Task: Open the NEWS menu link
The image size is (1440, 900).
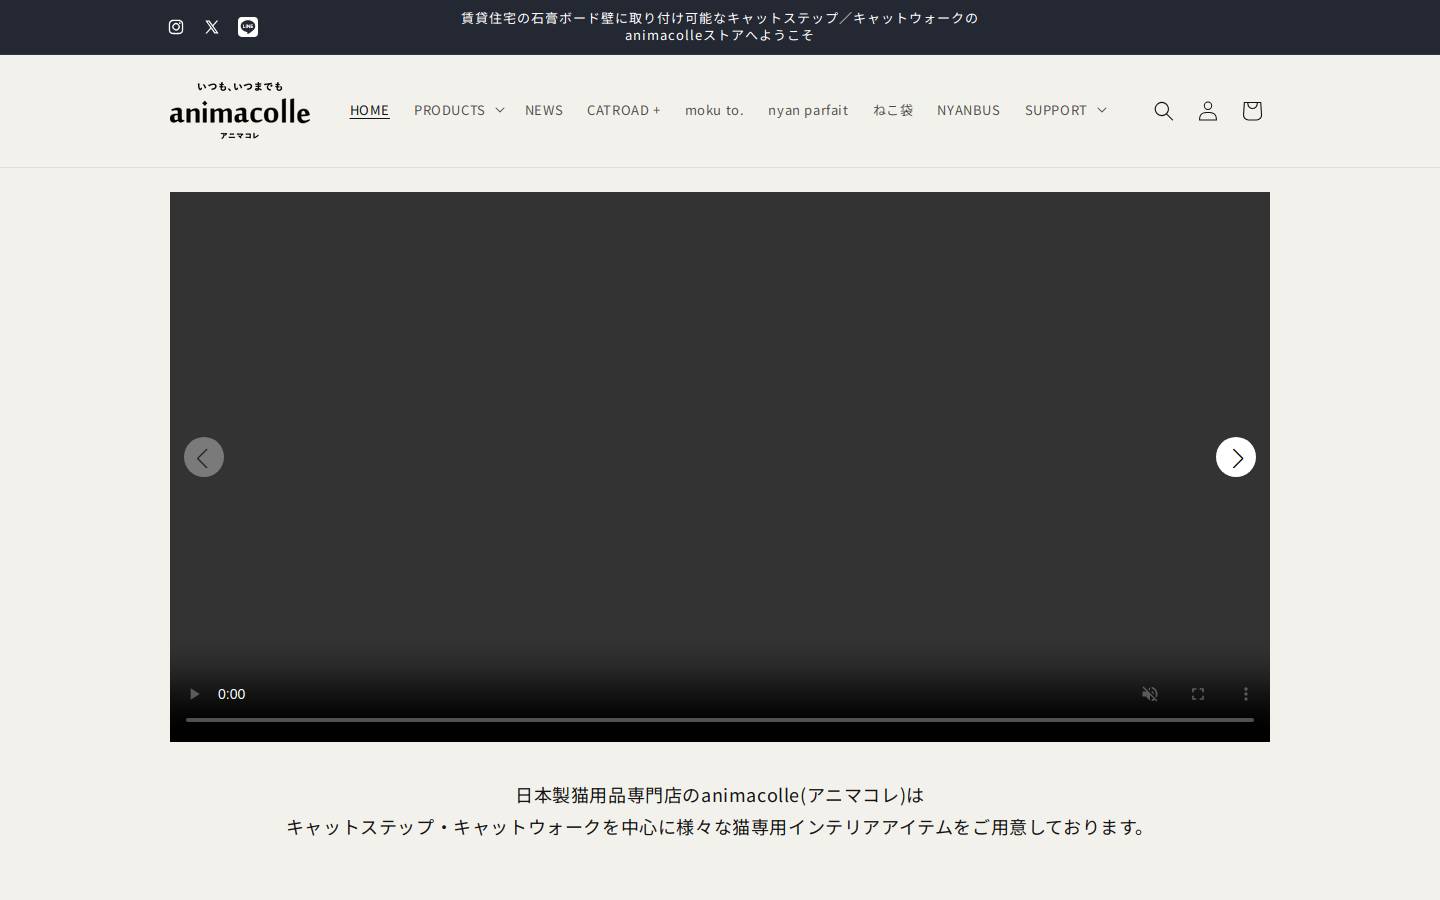Action: click(x=544, y=110)
